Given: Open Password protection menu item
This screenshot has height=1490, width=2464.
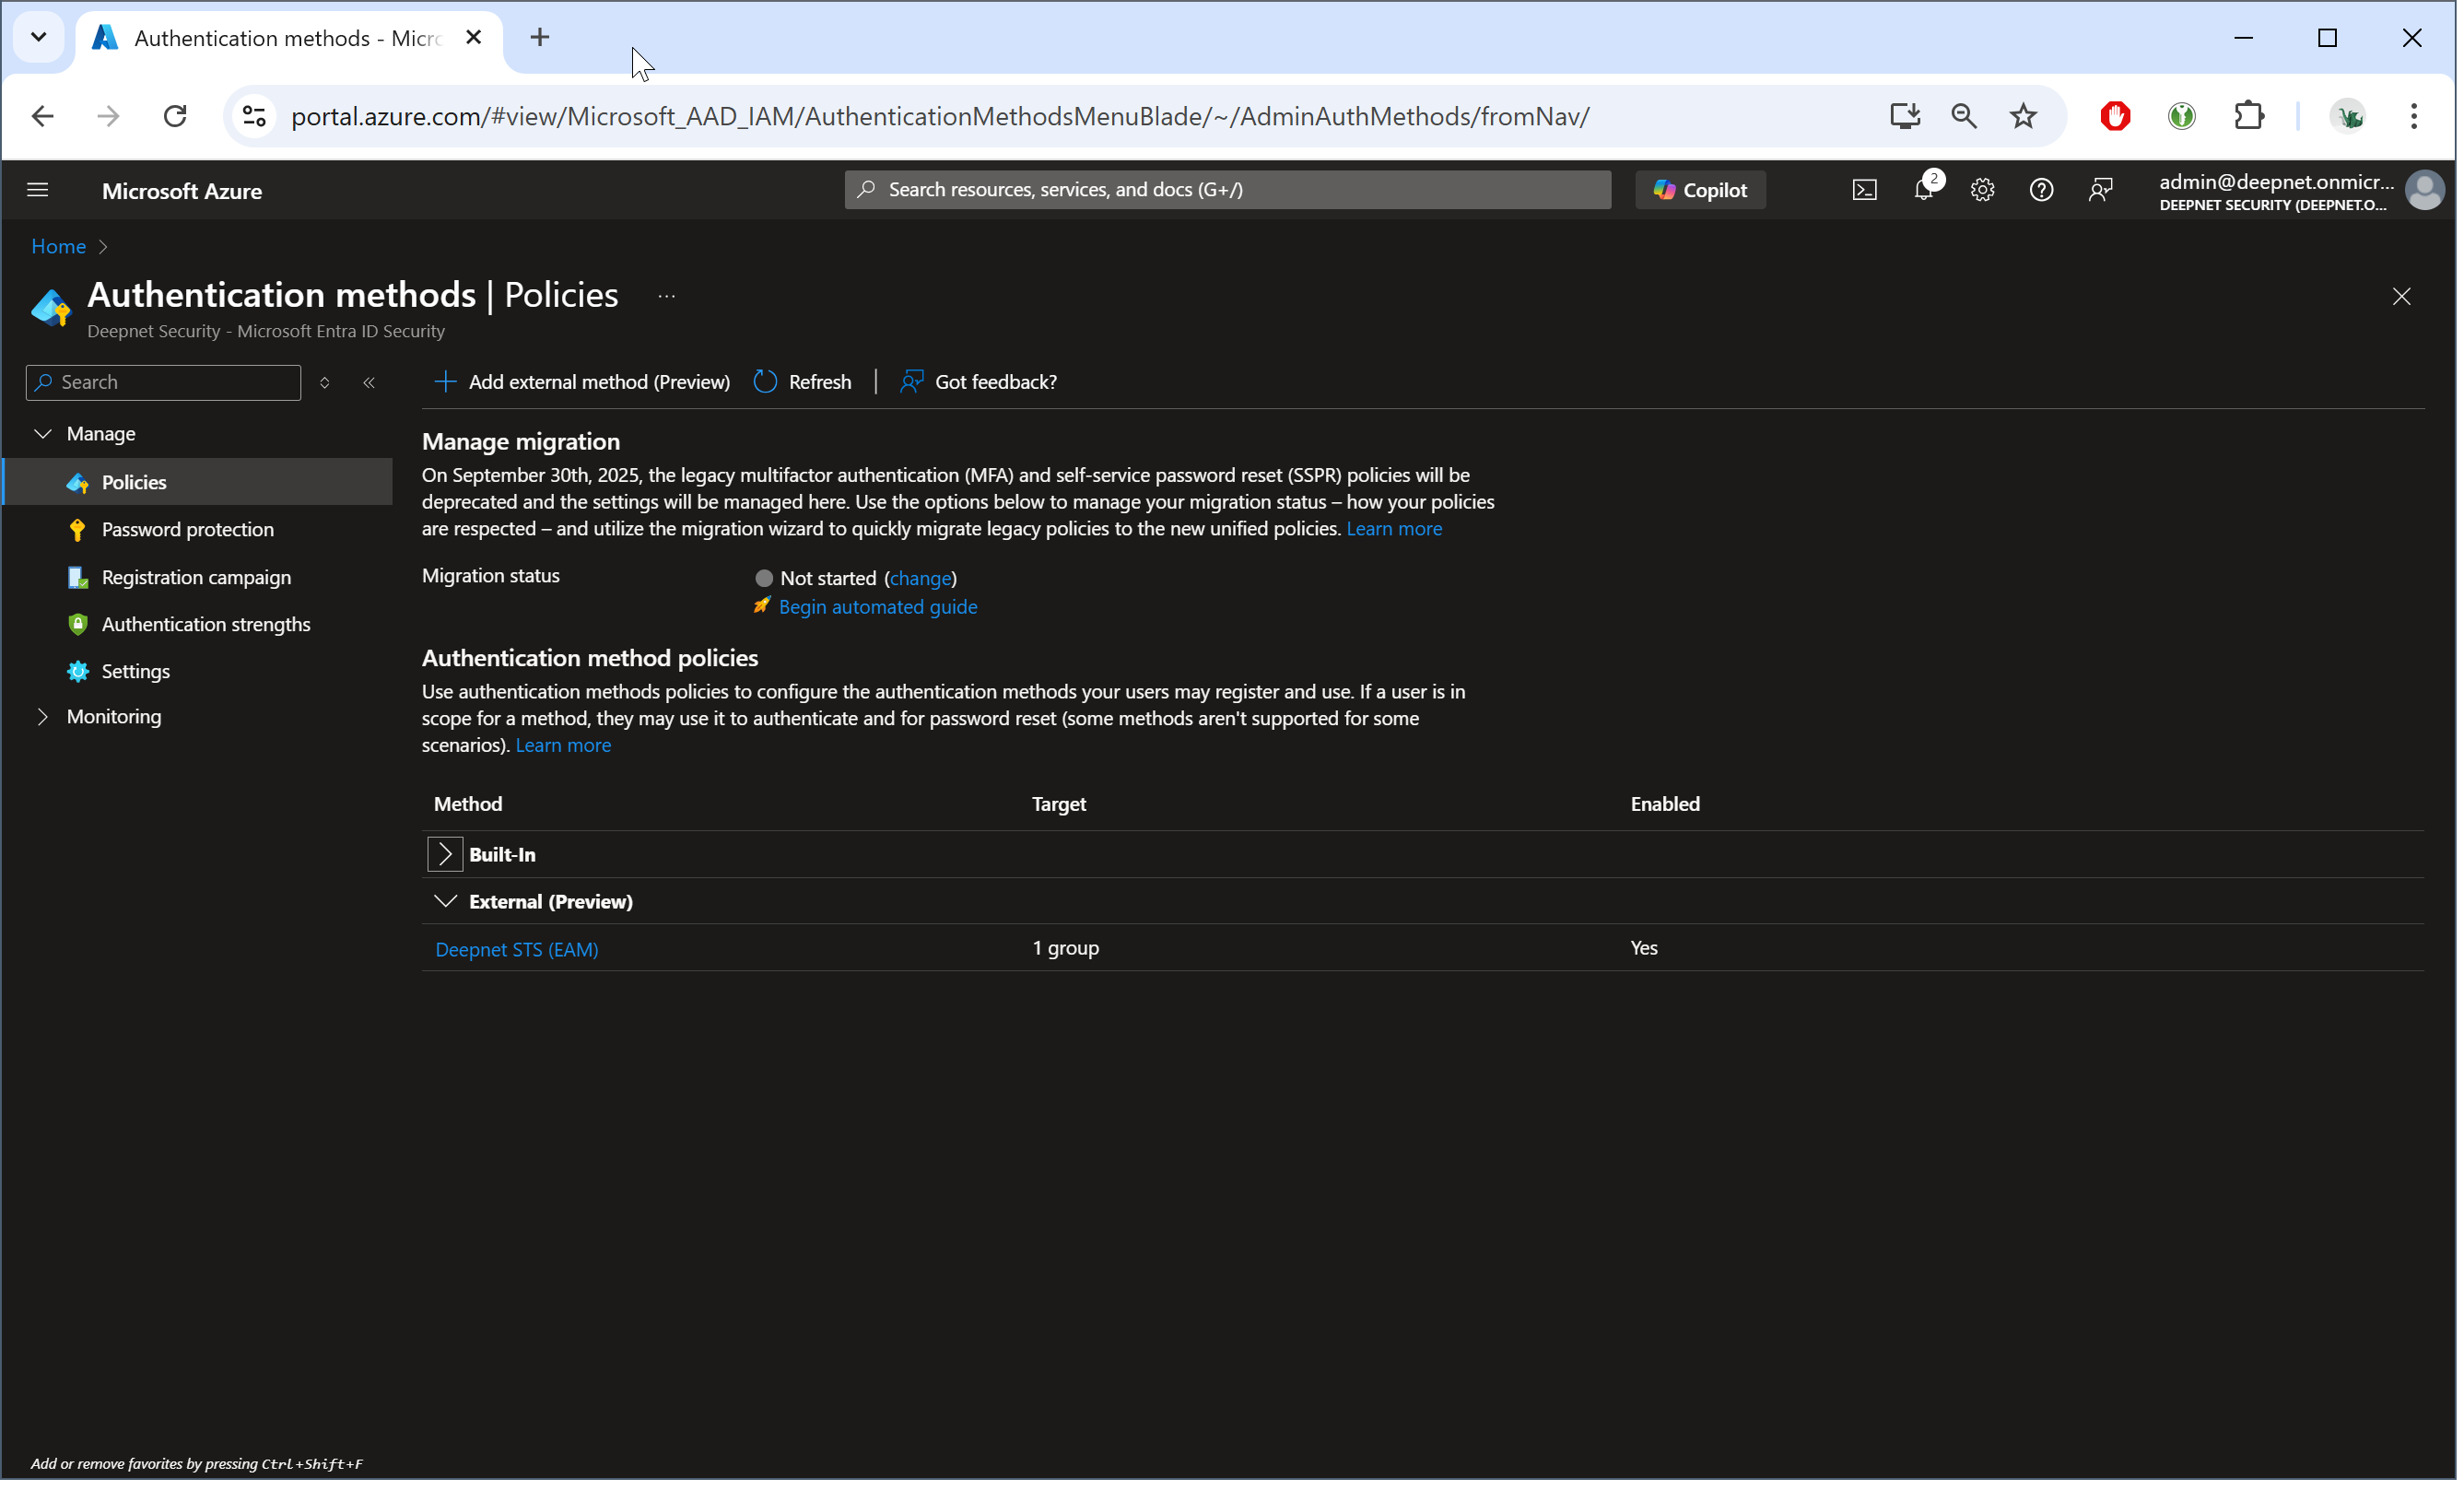Looking at the screenshot, I should (188, 530).
